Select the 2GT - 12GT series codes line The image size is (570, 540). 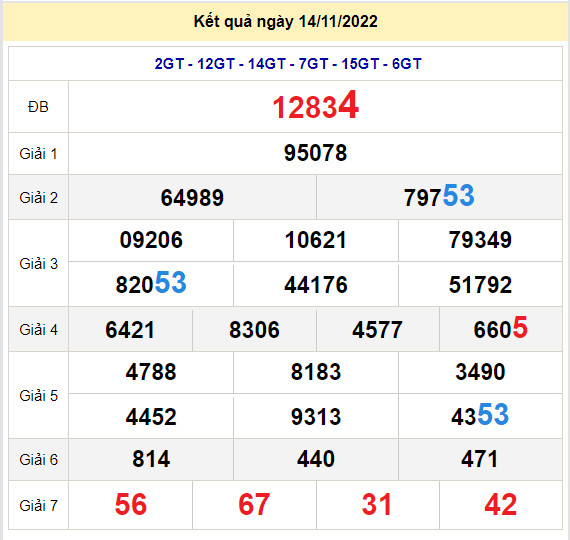point(288,64)
